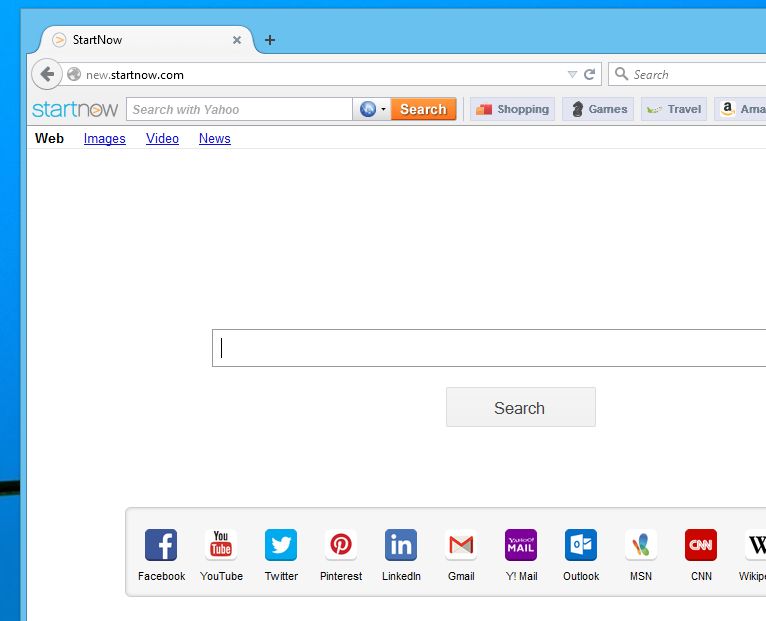This screenshot has width=766, height=621.
Task: Click the address bar URL new.startnow.com
Action: tap(135, 75)
